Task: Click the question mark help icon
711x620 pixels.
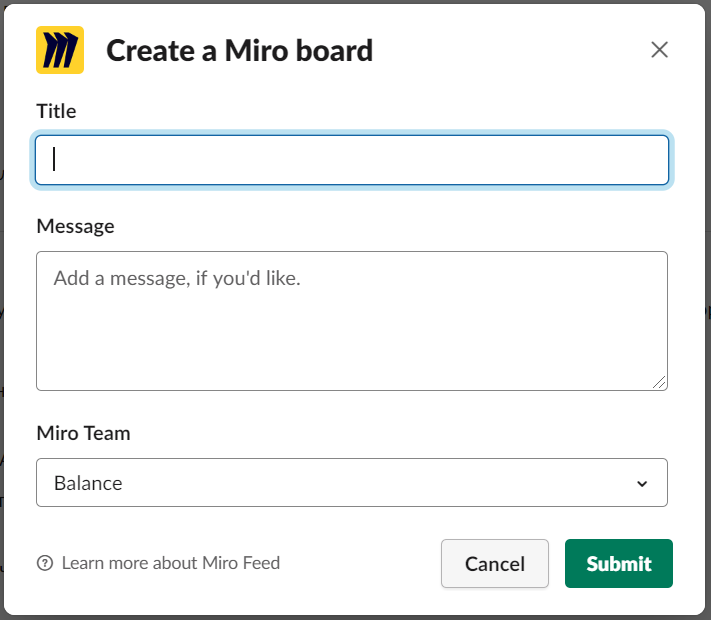Action: coord(44,563)
